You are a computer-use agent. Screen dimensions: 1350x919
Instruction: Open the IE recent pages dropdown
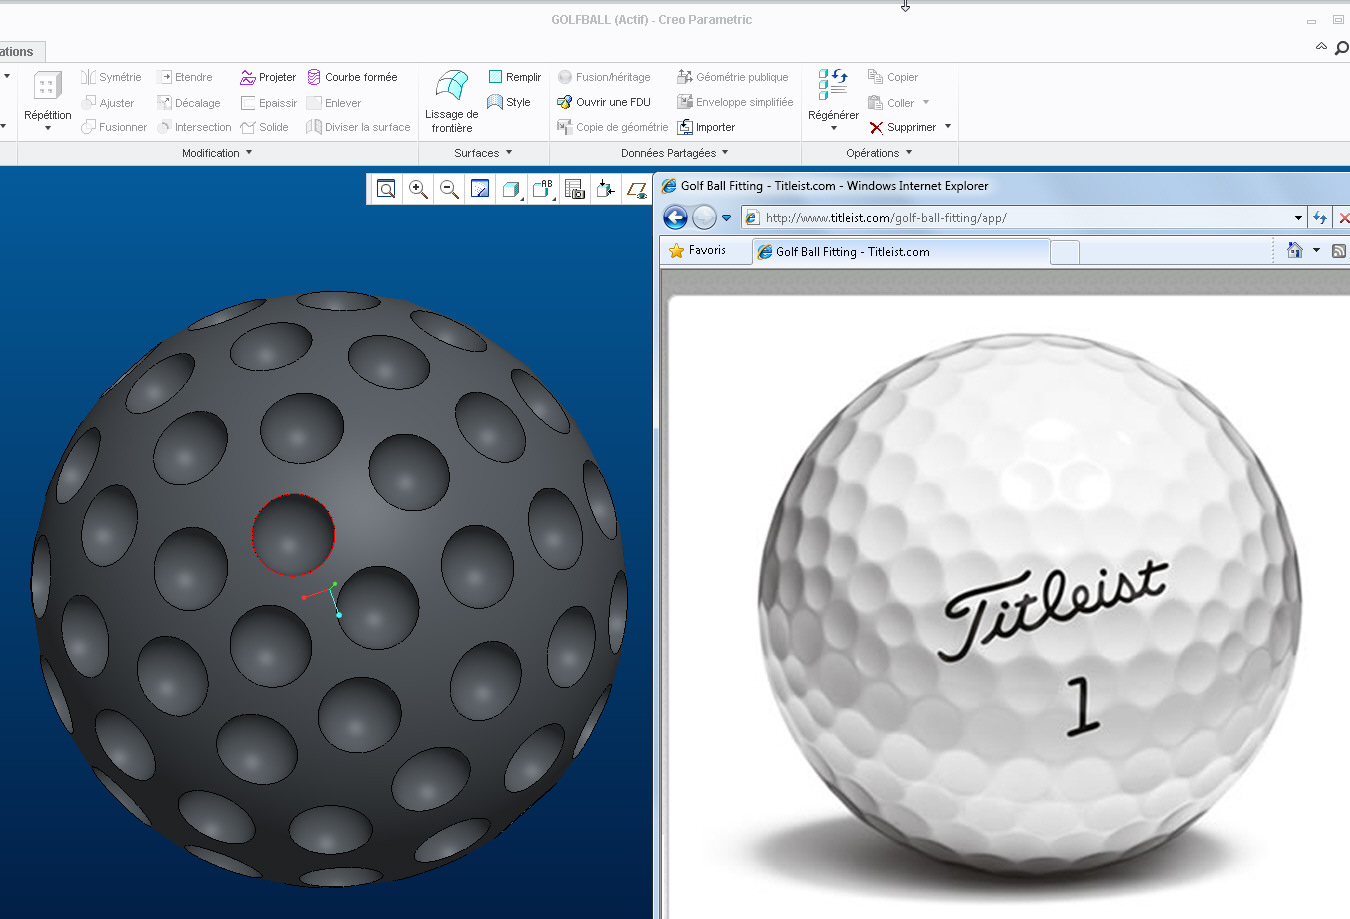coord(727,218)
